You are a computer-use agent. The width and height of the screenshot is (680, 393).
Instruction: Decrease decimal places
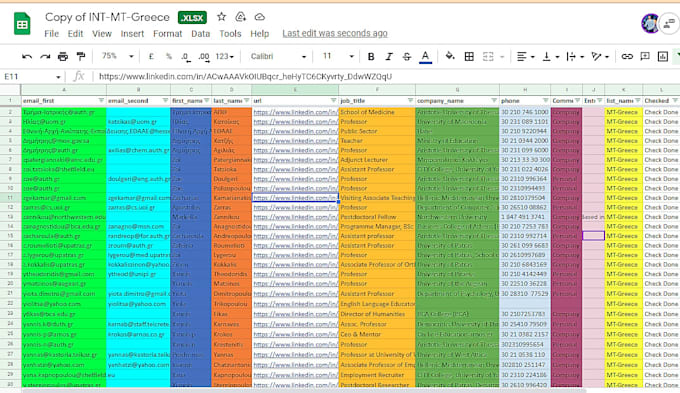pyautogui.click(x=186, y=56)
